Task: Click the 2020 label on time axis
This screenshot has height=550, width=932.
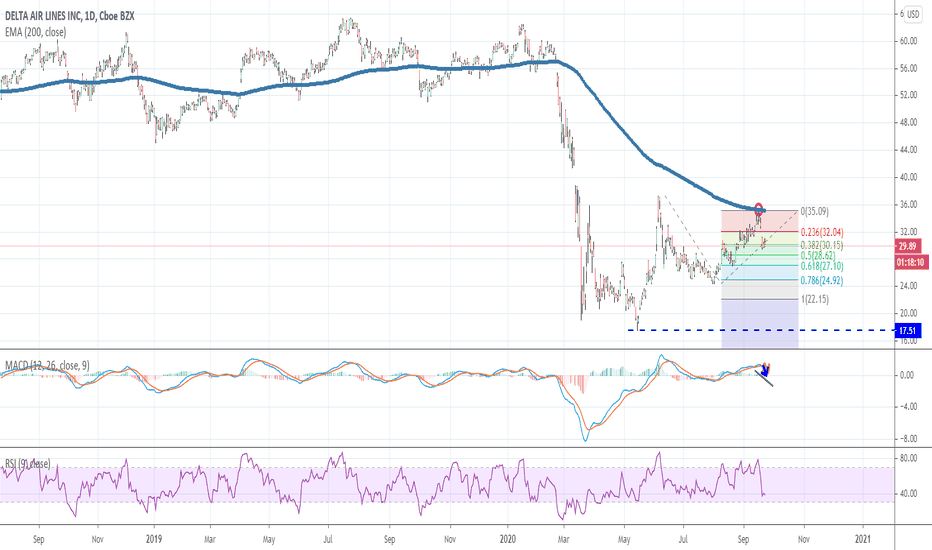Action: 508,539
